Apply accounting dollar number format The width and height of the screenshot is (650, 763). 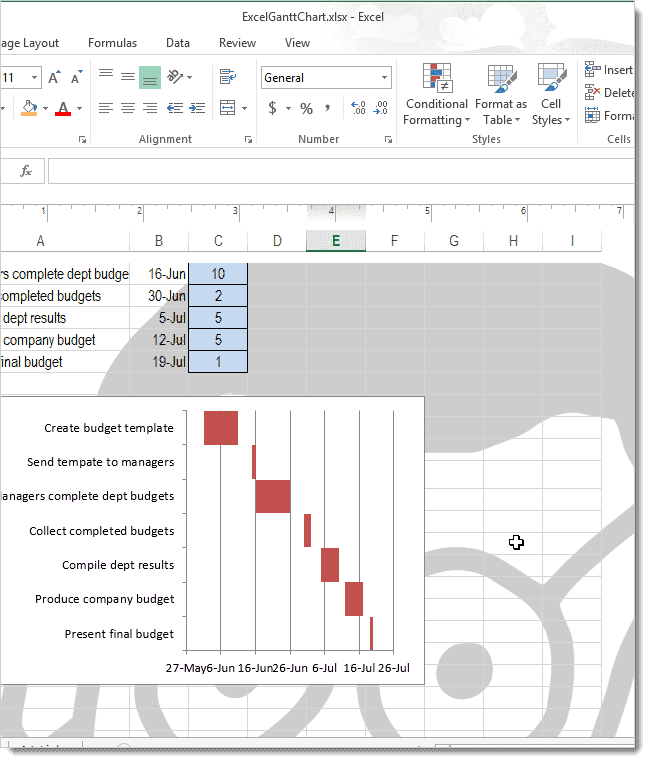272,108
